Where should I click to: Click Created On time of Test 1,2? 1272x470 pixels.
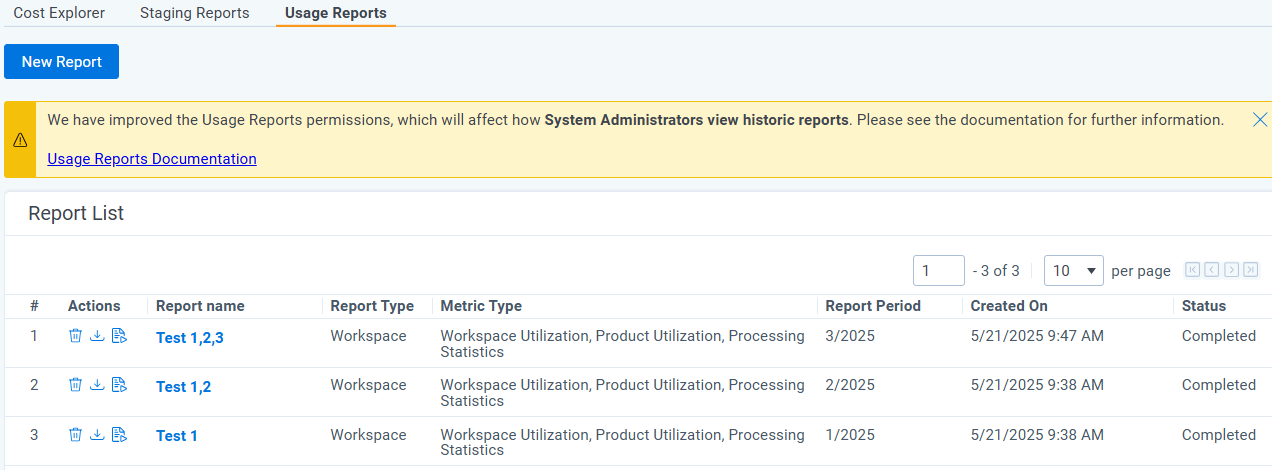1037,385
